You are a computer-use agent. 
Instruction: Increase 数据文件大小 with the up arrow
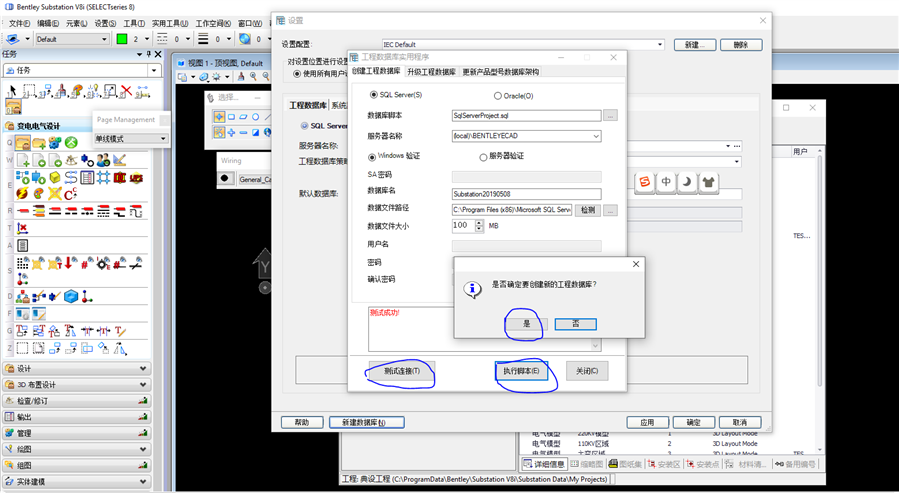tap(479, 223)
